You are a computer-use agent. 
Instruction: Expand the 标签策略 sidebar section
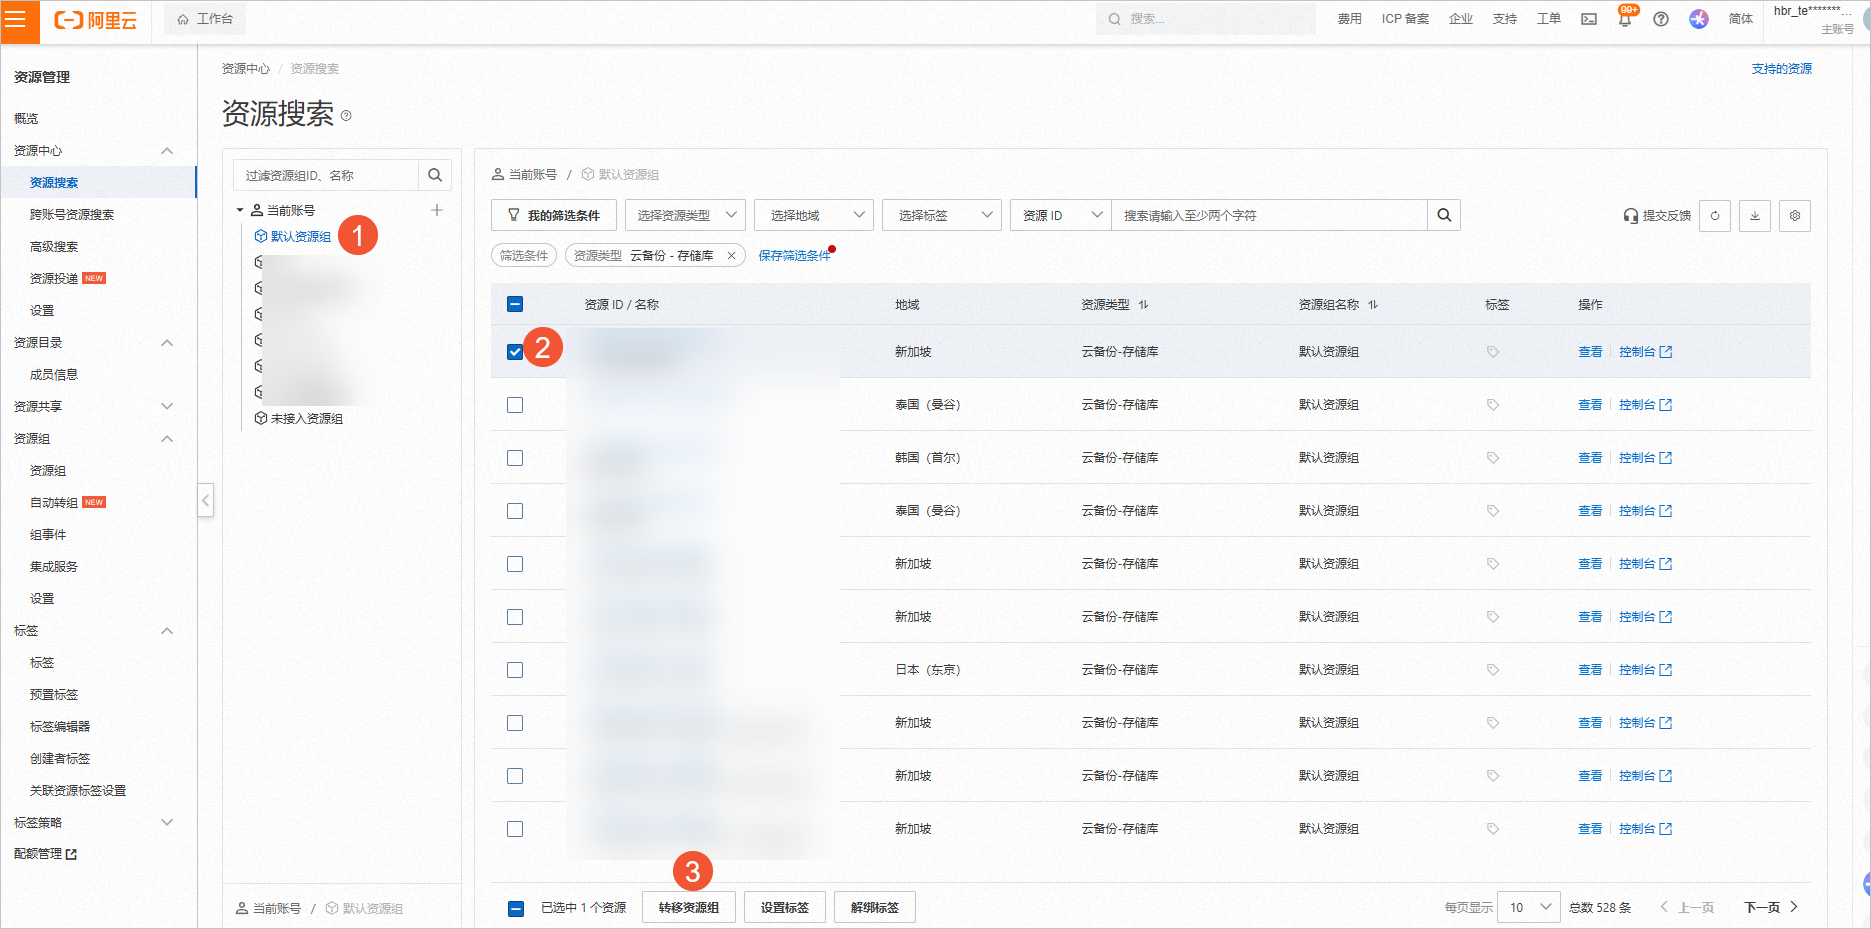[167, 823]
